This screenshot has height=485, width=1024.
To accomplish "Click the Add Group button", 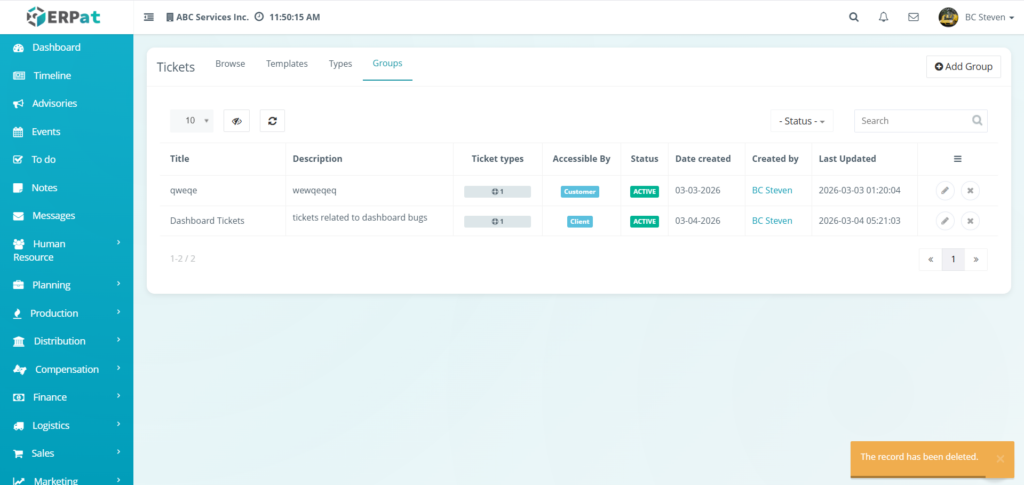I will pos(963,67).
